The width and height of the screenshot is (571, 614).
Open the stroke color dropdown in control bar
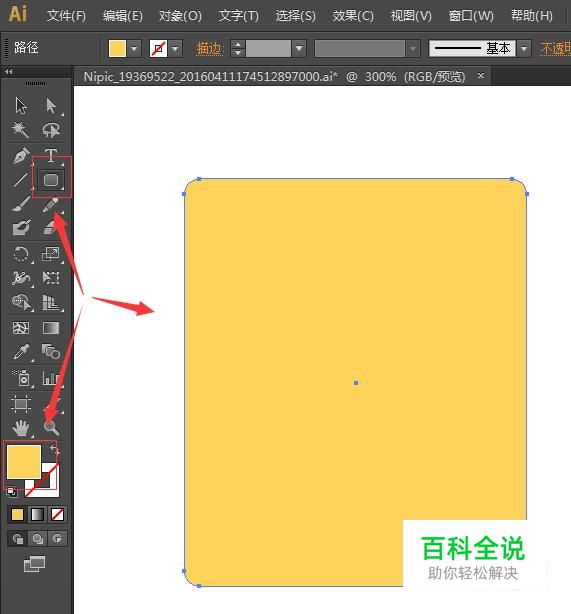pos(175,49)
